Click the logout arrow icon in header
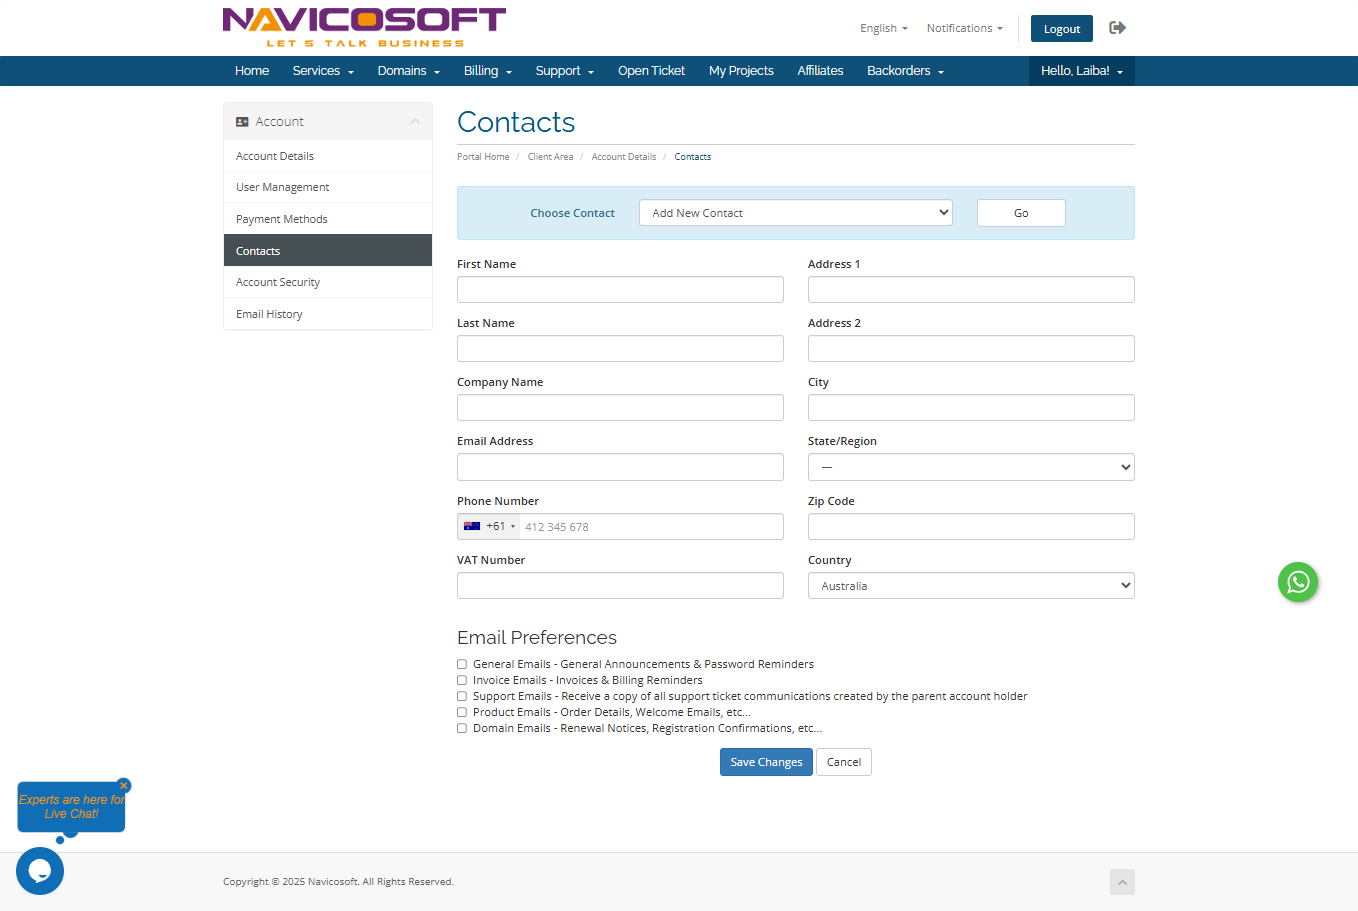The image size is (1358, 911). point(1117,28)
